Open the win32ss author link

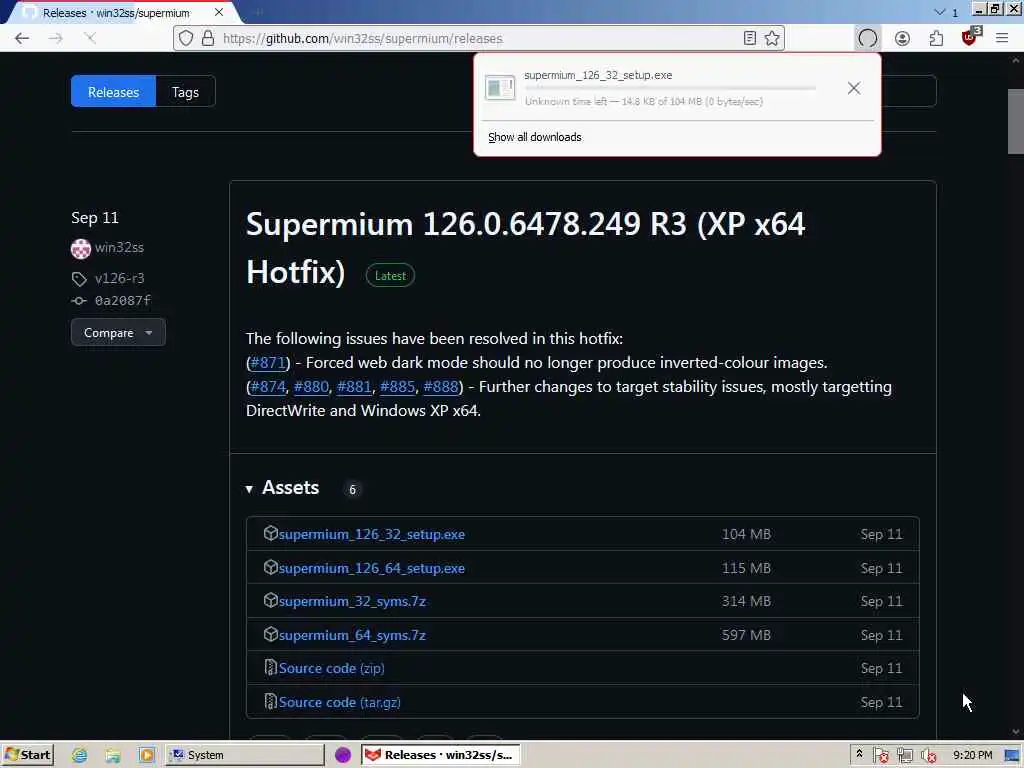pos(120,248)
